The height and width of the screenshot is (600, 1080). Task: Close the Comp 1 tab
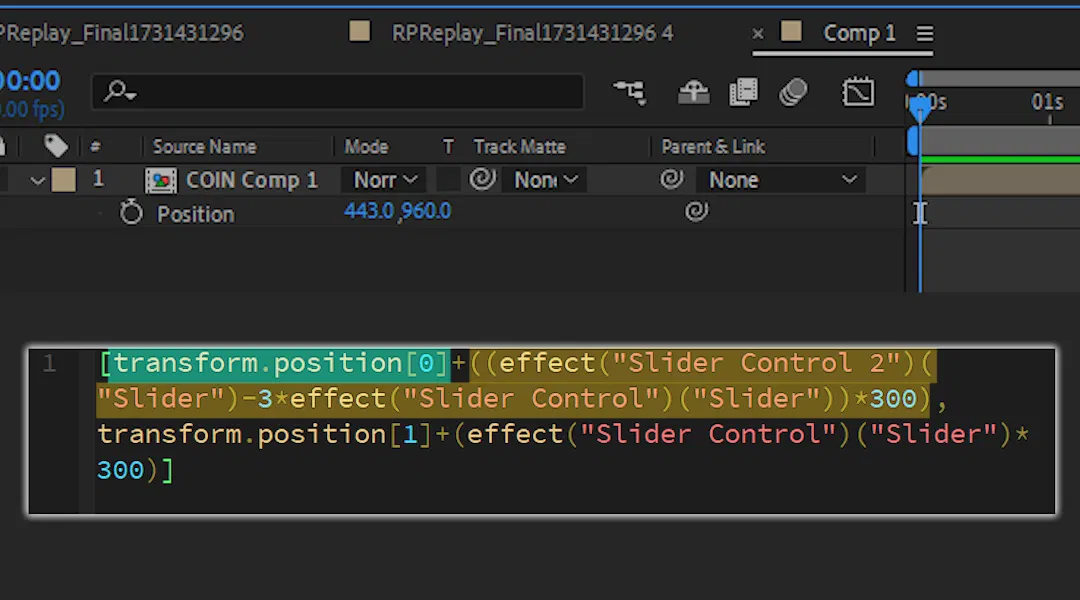758,33
